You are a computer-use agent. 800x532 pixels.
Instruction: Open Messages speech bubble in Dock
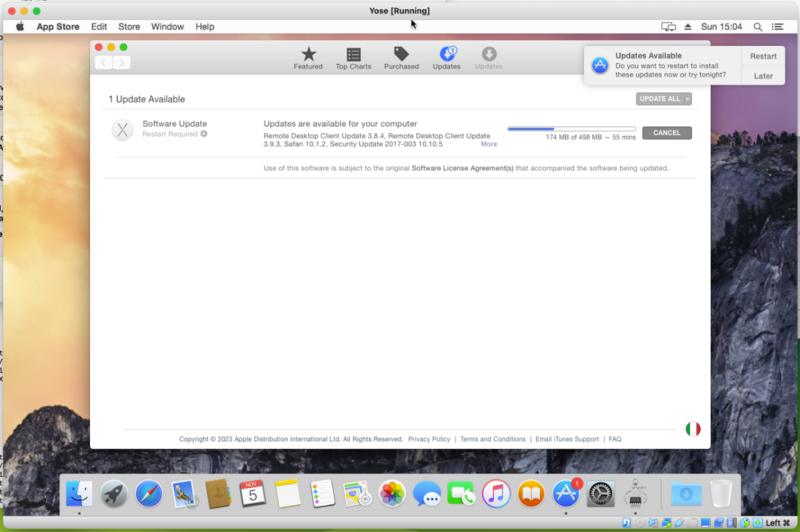tap(427, 494)
